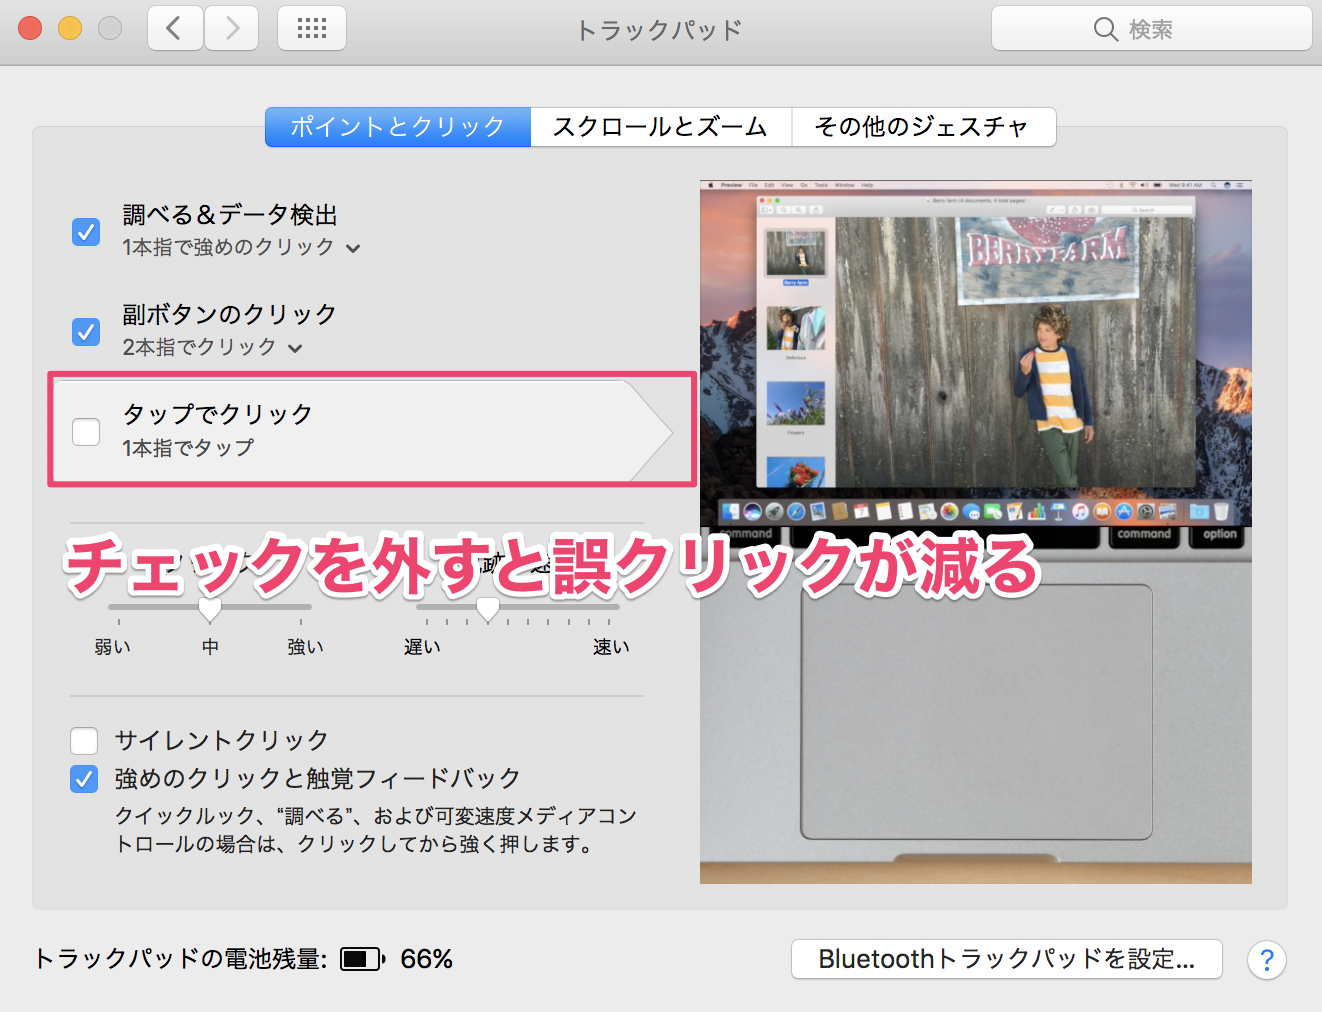Image resolution: width=1322 pixels, height=1012 pixels.
Task: Click the gesture preview video image
Action: 975,530
